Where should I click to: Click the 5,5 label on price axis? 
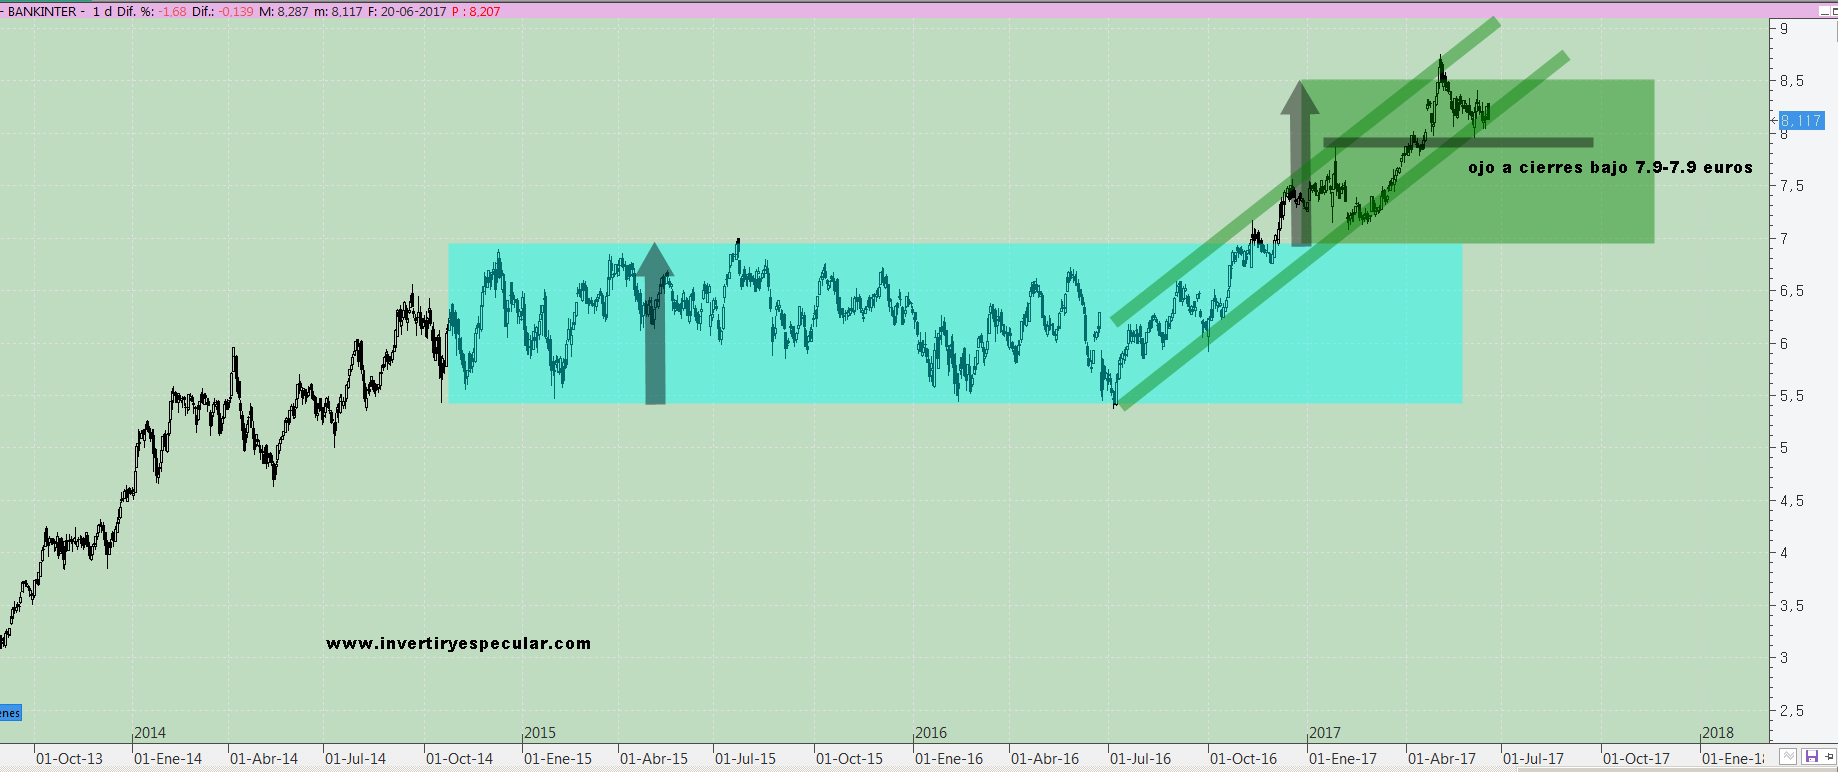pyautogui.click(x=1792, y=396)
